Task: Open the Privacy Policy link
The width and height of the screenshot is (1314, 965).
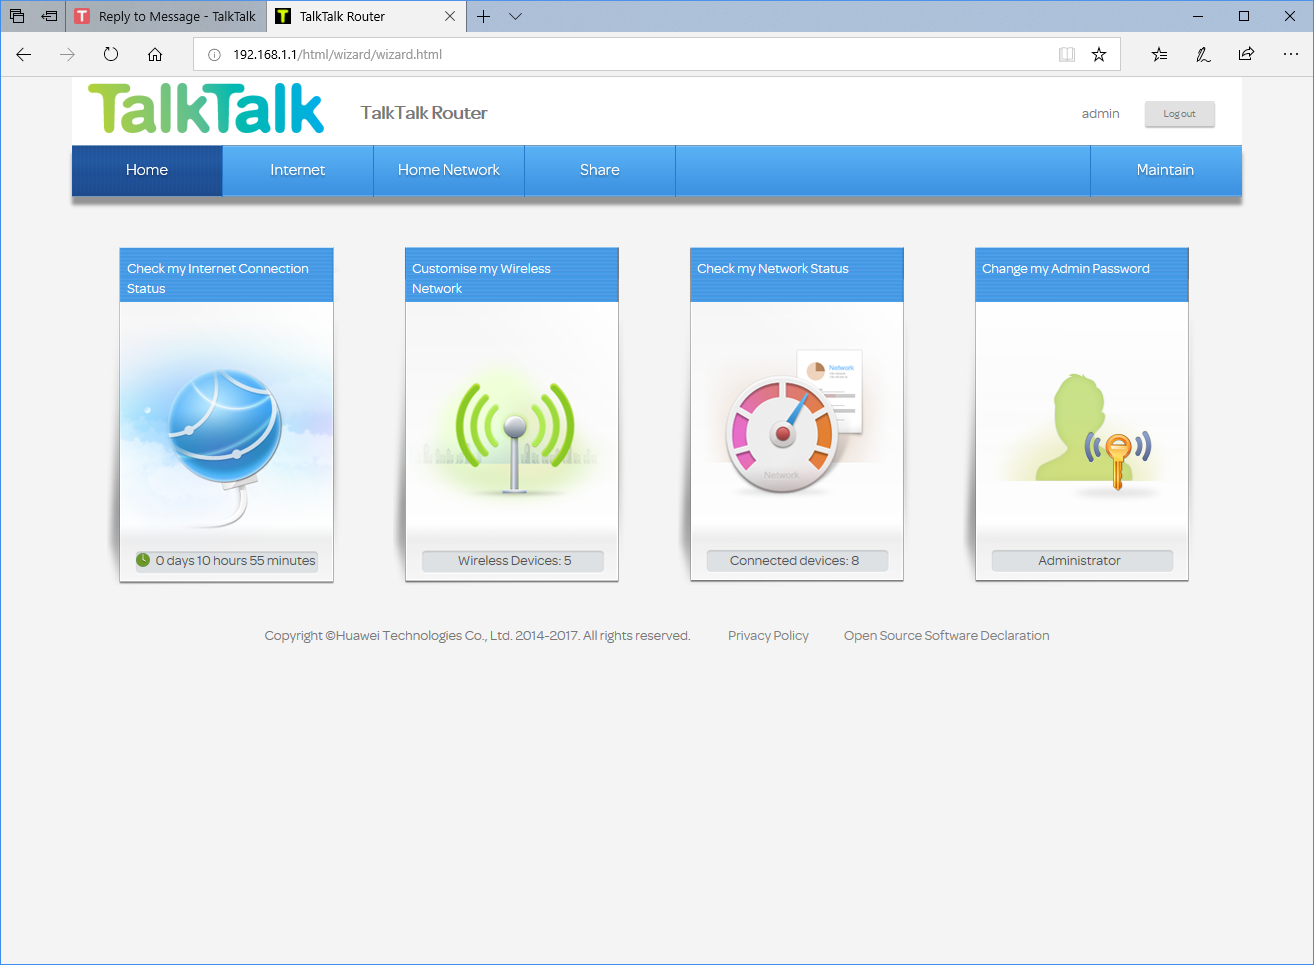Action: click(768, 635)
